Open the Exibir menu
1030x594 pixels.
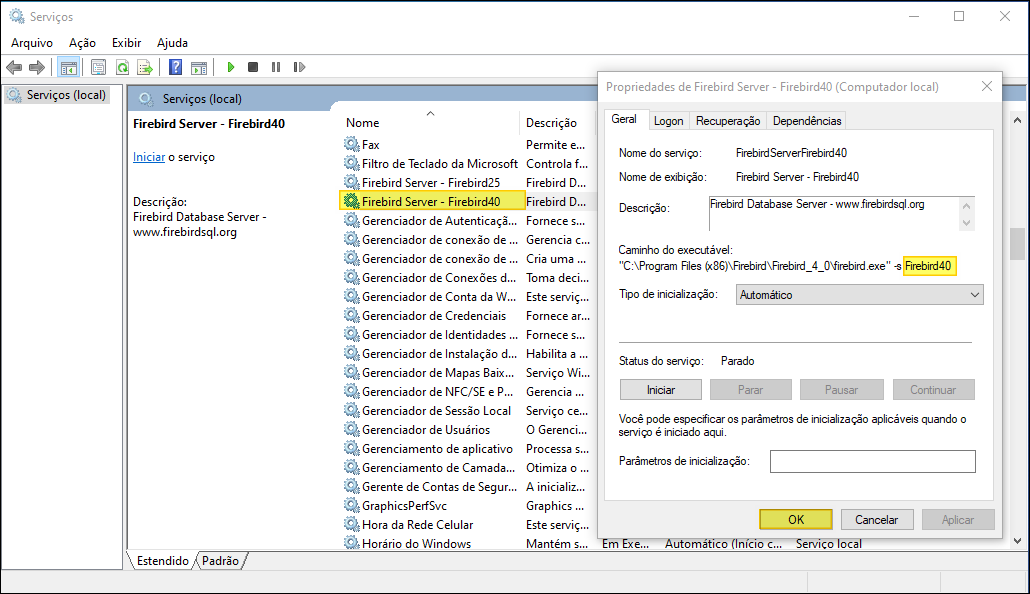(x=126, y=43)
